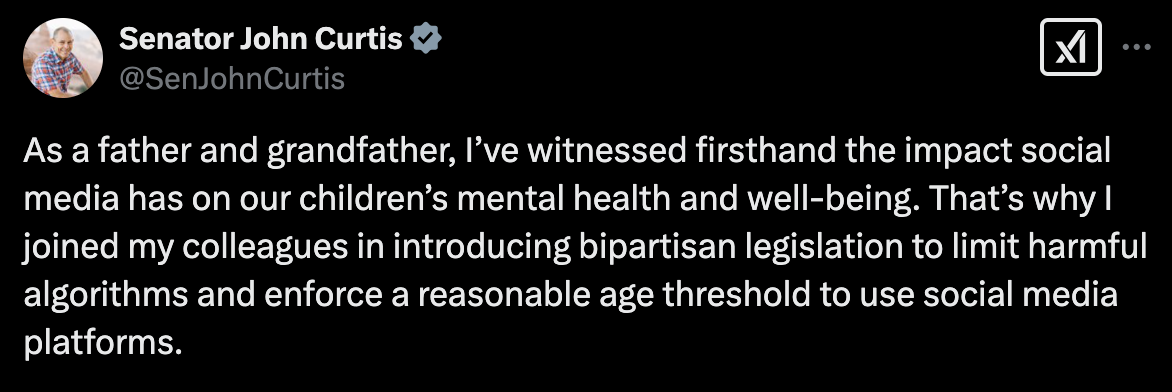Open the @SenJohnCurtis handle link
The image size is (1172, 392).
click(232, 78)
